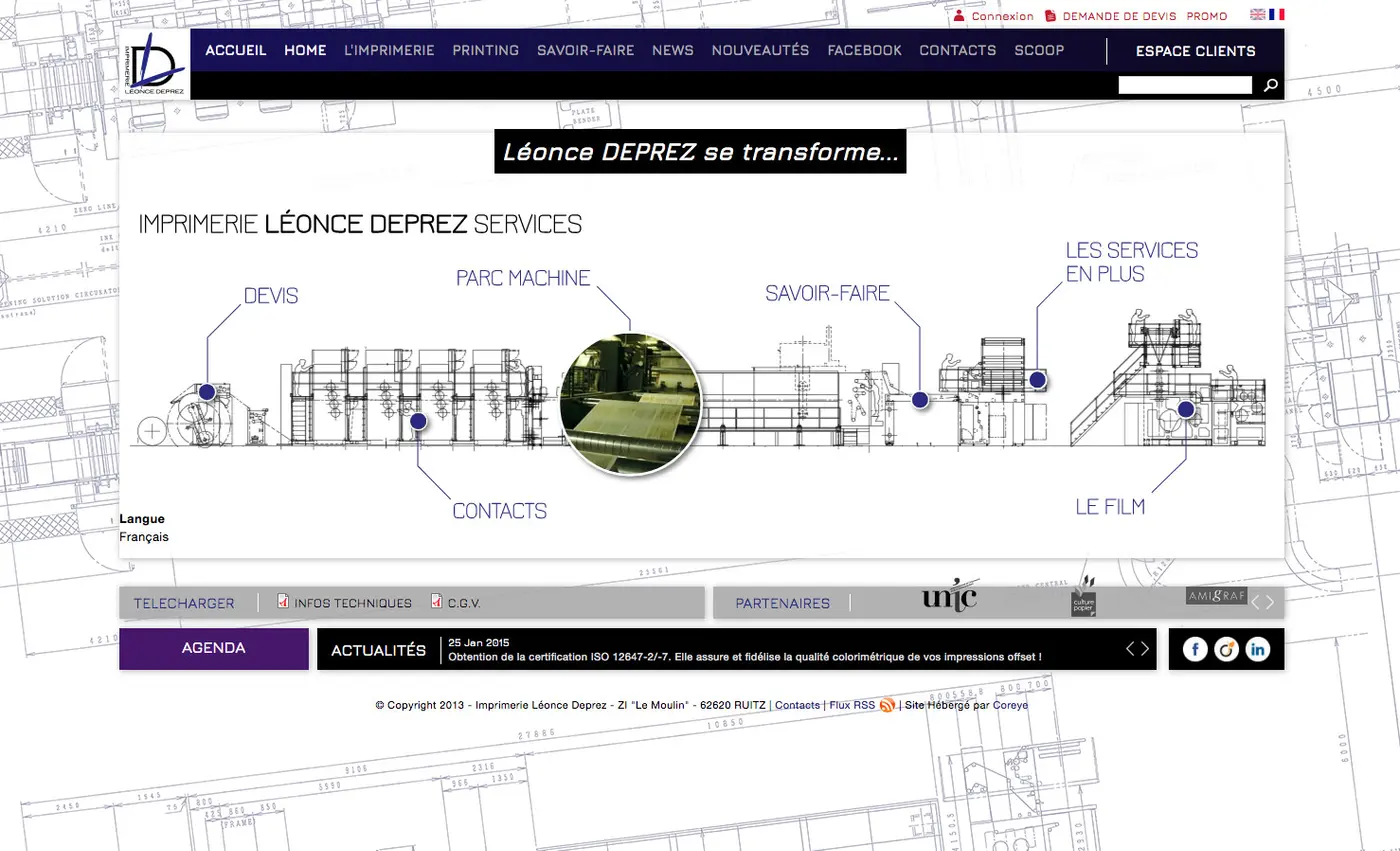Click the DEVIS label on the diagram
Image resolution: width=1400 pixels, height=851 pixels.
pos(271,296)
